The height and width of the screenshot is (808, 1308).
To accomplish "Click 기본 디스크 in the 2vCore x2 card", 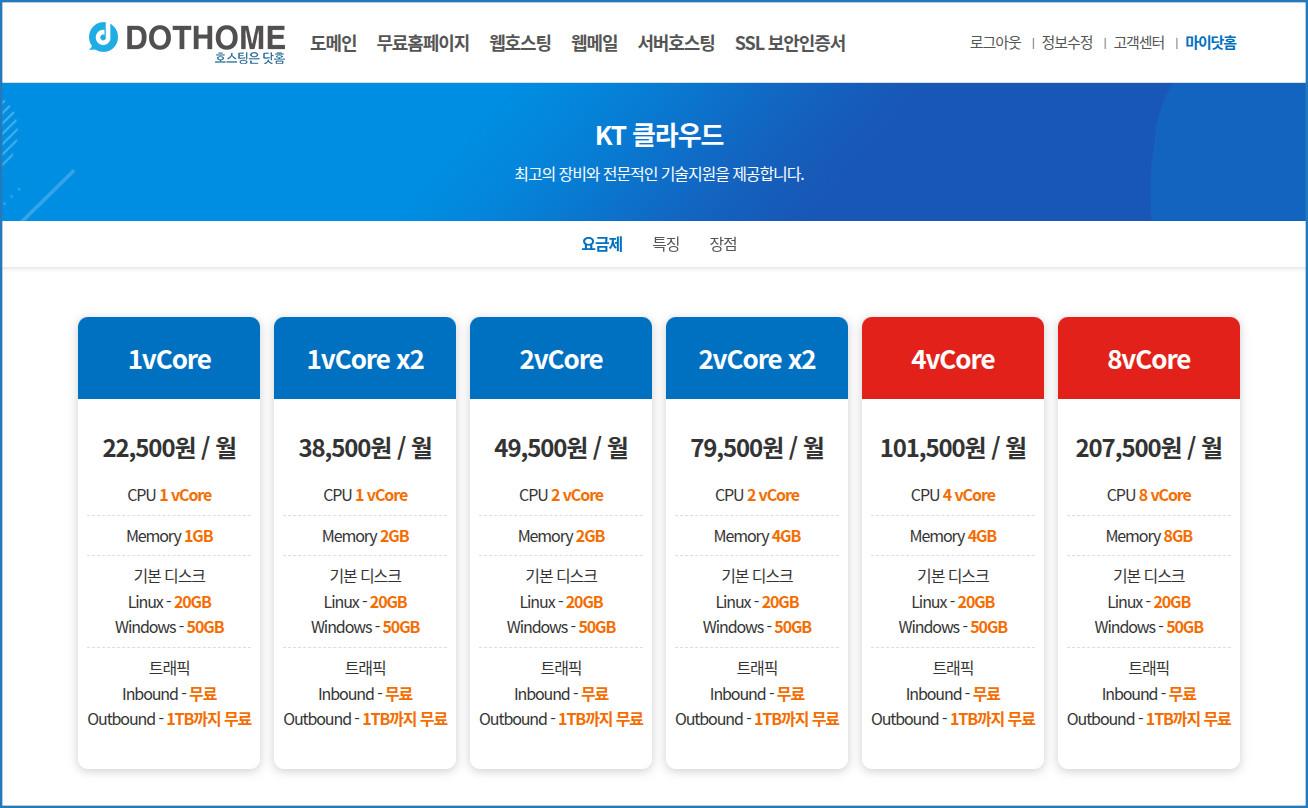I will [757, 576].
